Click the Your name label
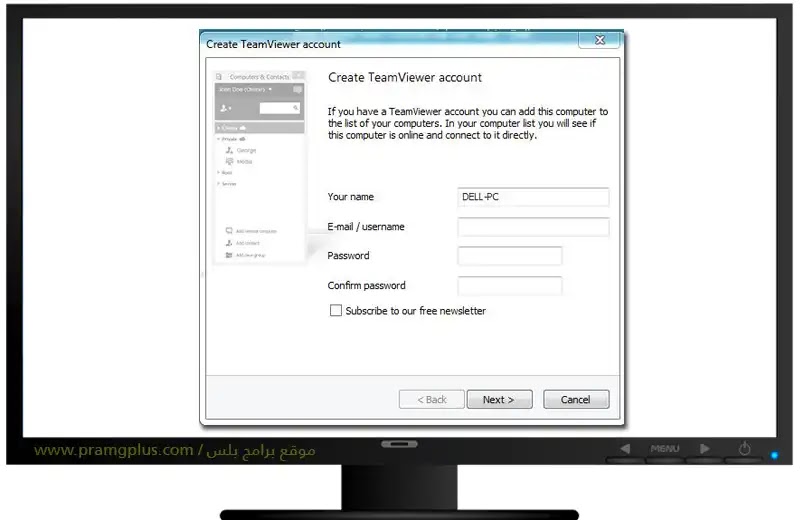 351,197
